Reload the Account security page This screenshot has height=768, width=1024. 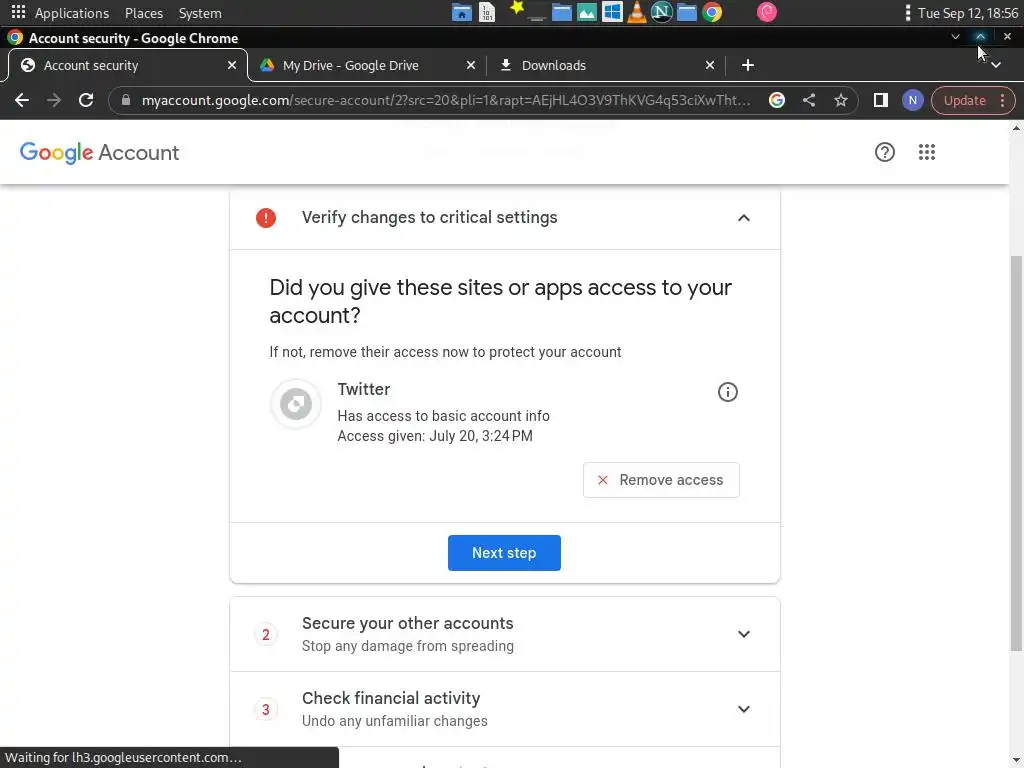tap(86, 100)
